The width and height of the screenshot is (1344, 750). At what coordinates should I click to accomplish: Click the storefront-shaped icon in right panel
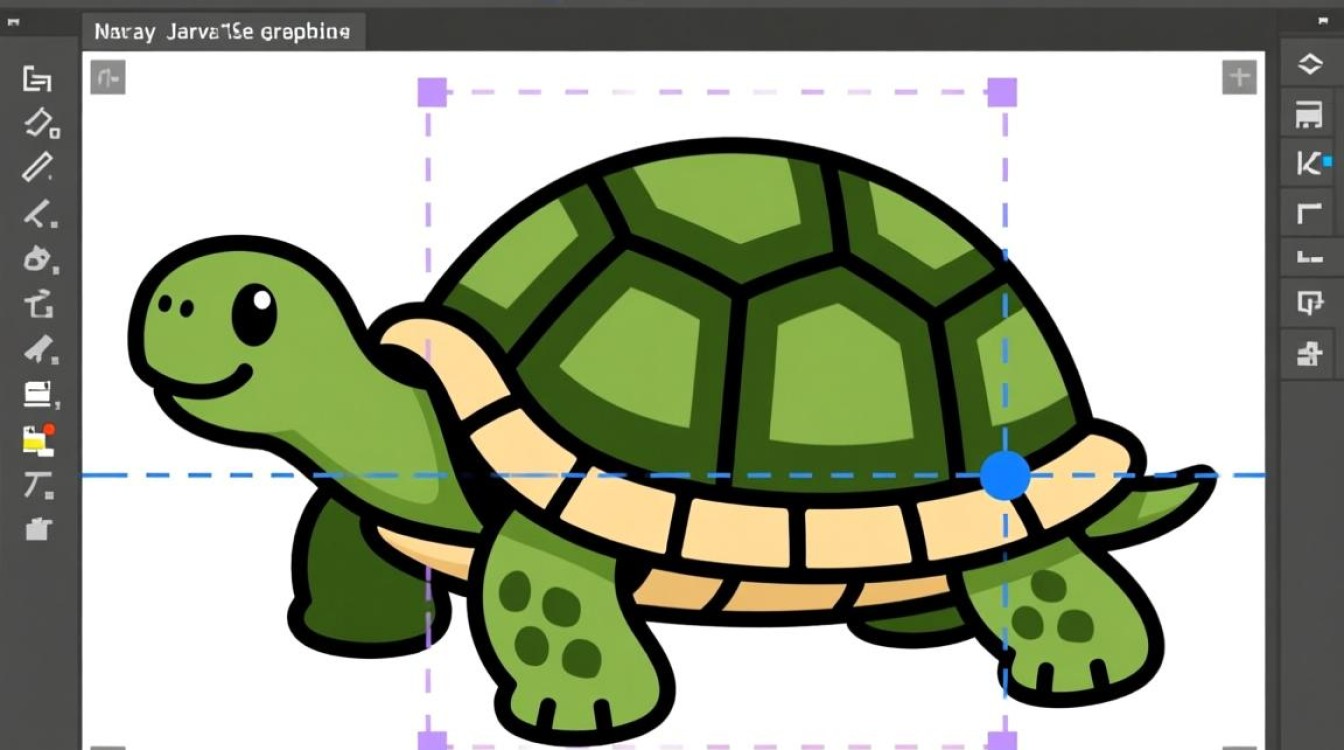1308,115
